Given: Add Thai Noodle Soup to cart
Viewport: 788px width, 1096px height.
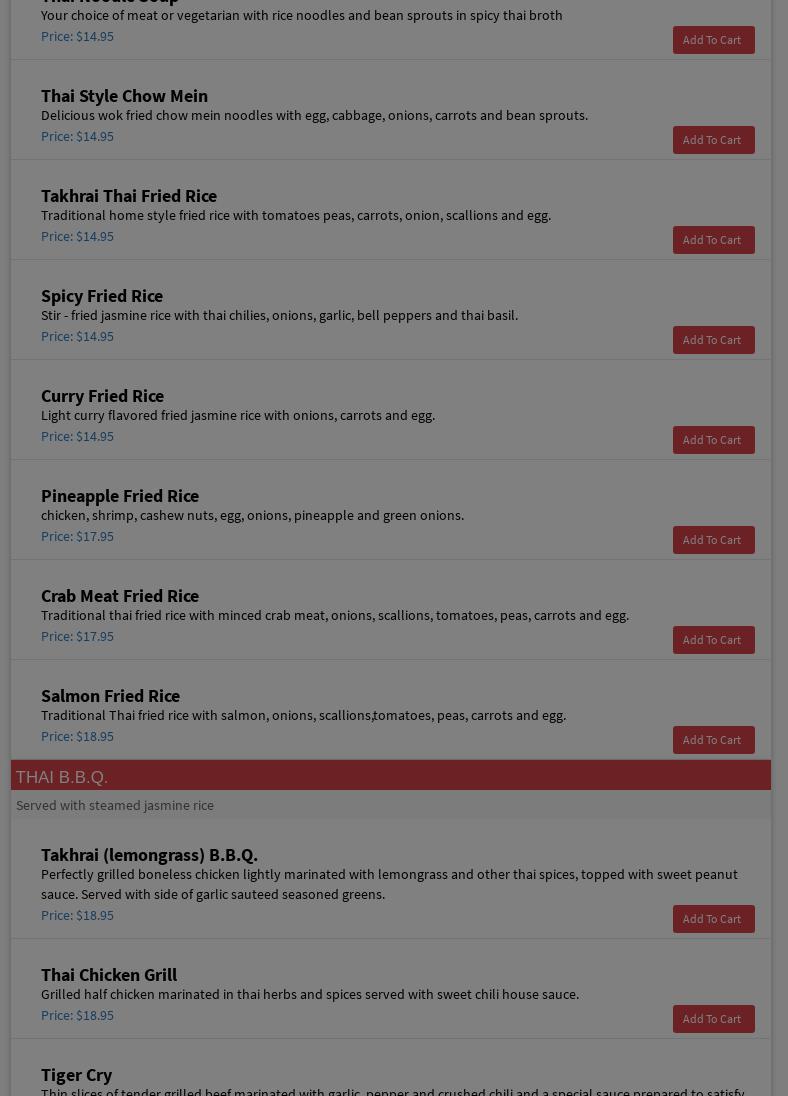Looking at the screenshot, I should (713, 40).
